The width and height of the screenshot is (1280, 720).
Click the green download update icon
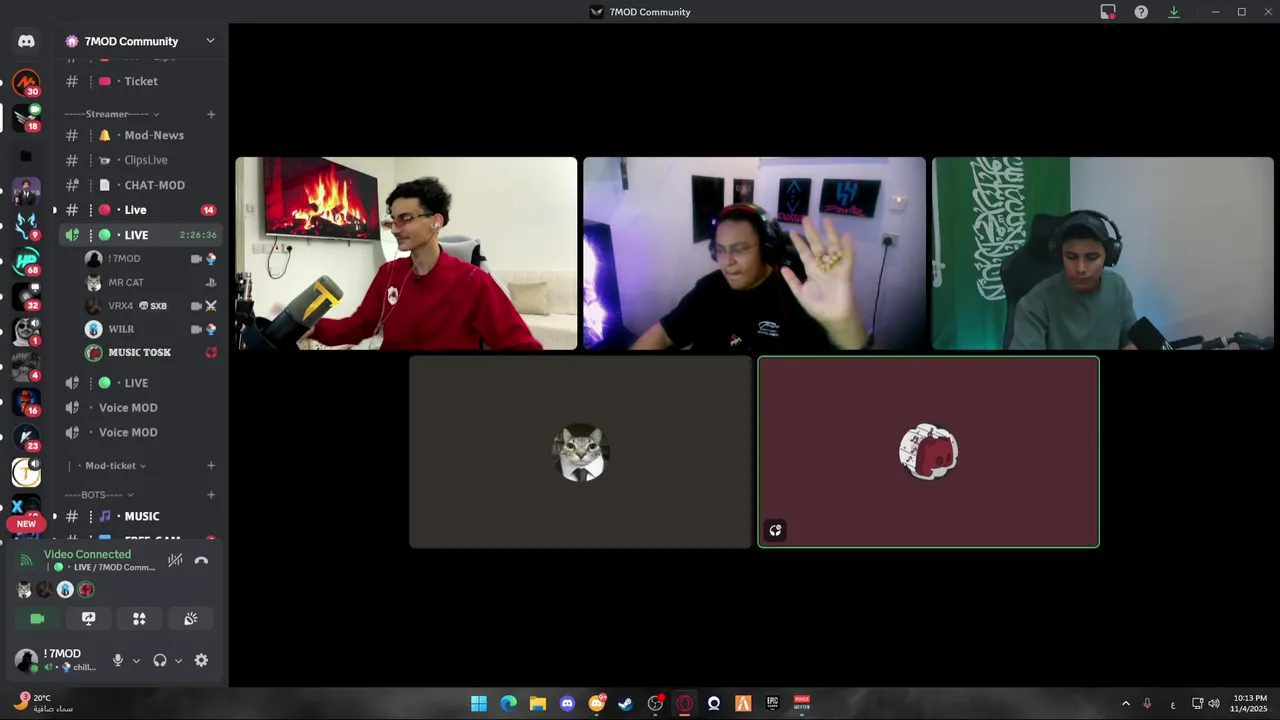pos(1174,12)
